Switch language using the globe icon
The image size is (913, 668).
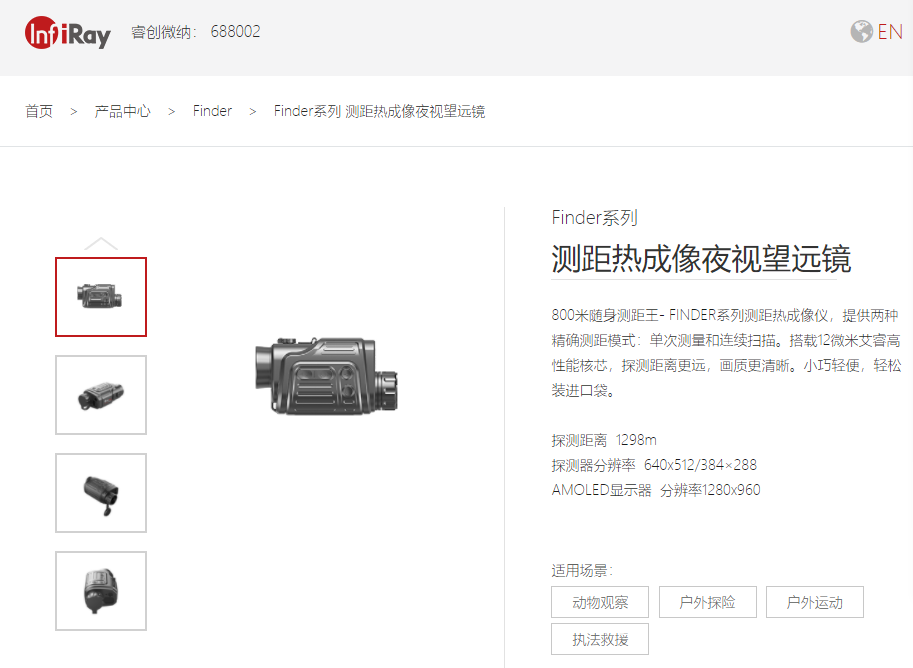tap(861, 31)
